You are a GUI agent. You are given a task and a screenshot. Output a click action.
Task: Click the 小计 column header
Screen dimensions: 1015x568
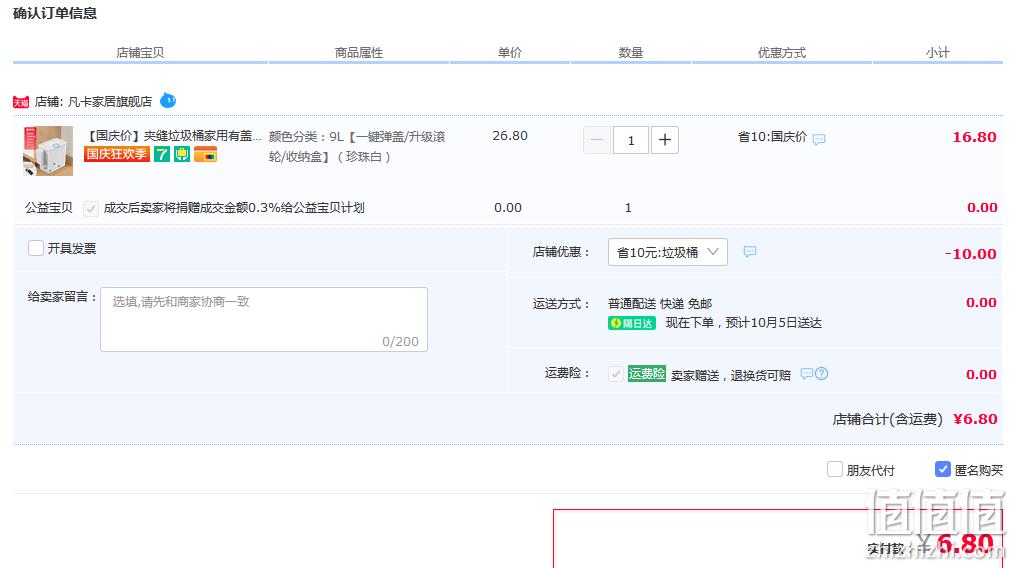pos(937,52)
